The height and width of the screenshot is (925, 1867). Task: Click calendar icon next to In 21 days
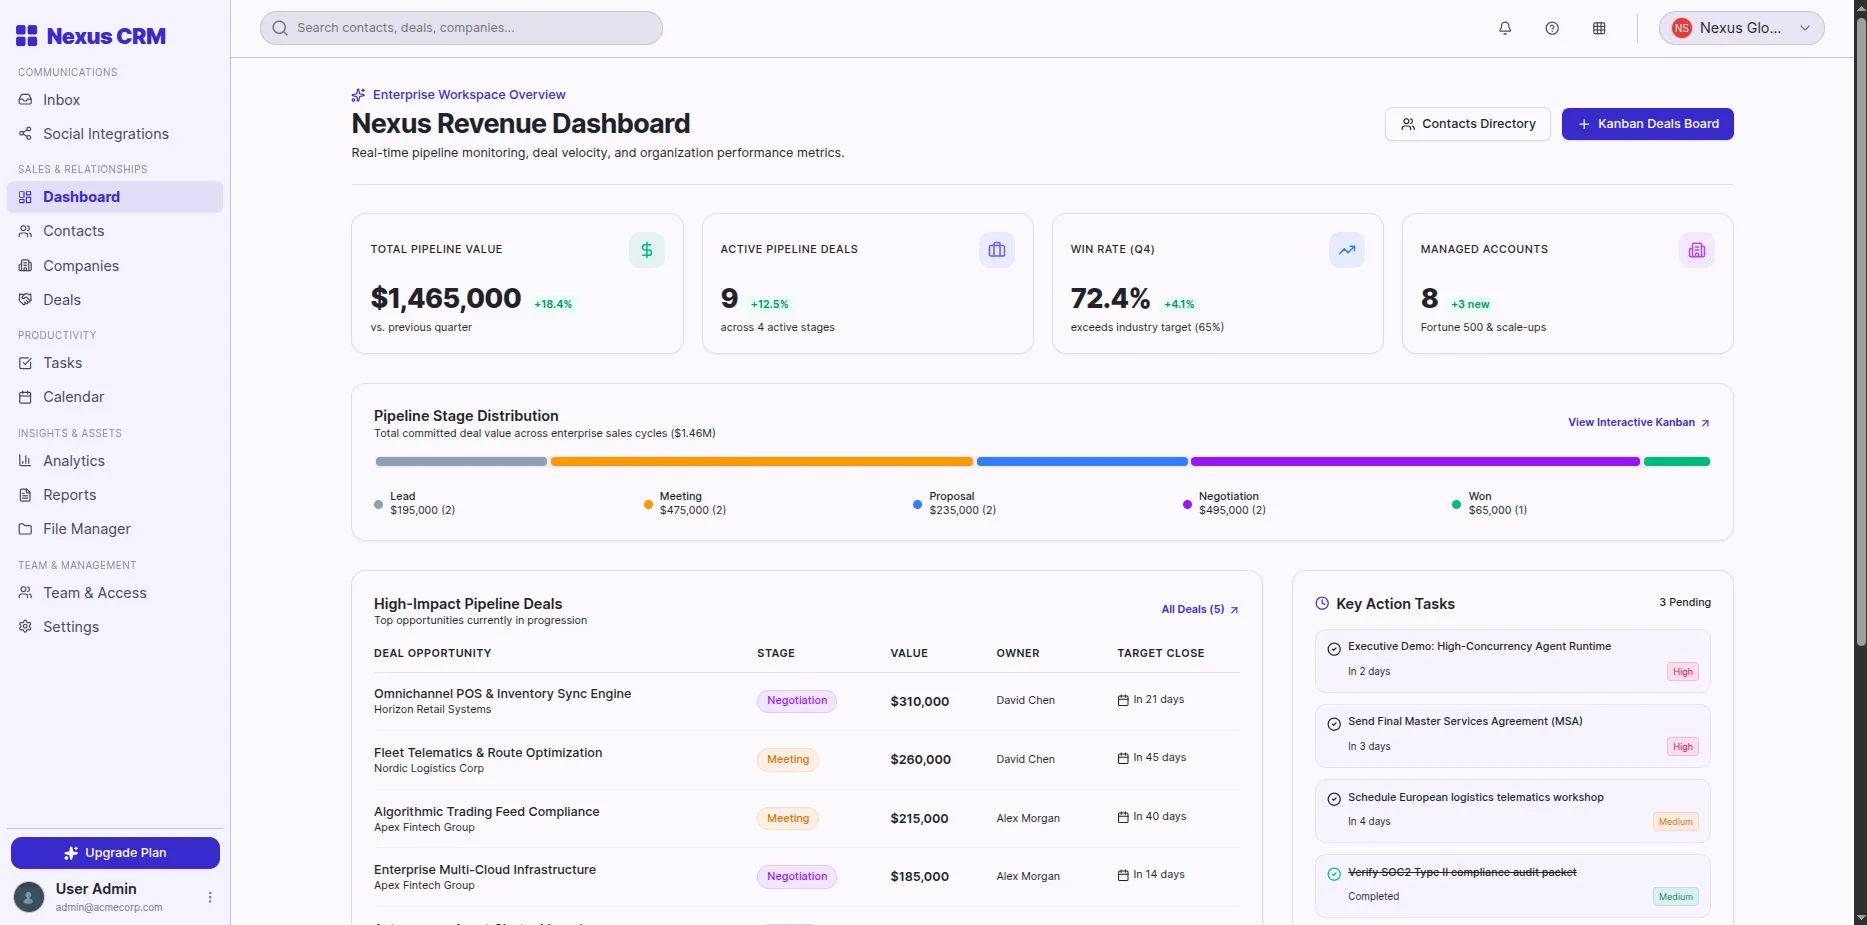[1123, 700]
